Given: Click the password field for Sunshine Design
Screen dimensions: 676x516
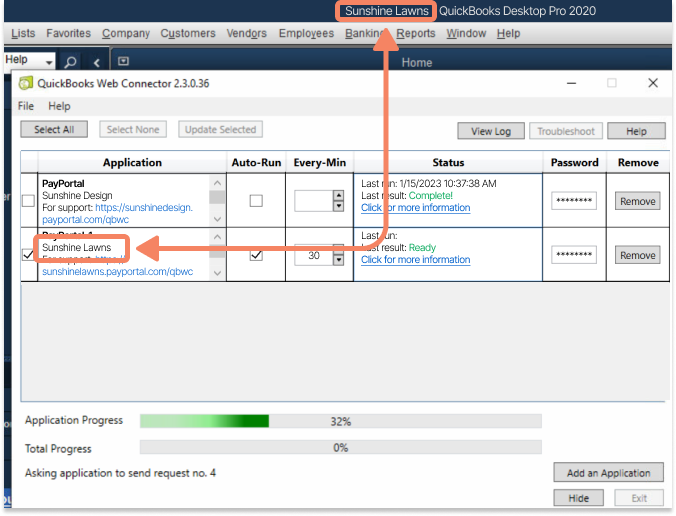Looking at the screenshot, I should (x=574, y=201).
